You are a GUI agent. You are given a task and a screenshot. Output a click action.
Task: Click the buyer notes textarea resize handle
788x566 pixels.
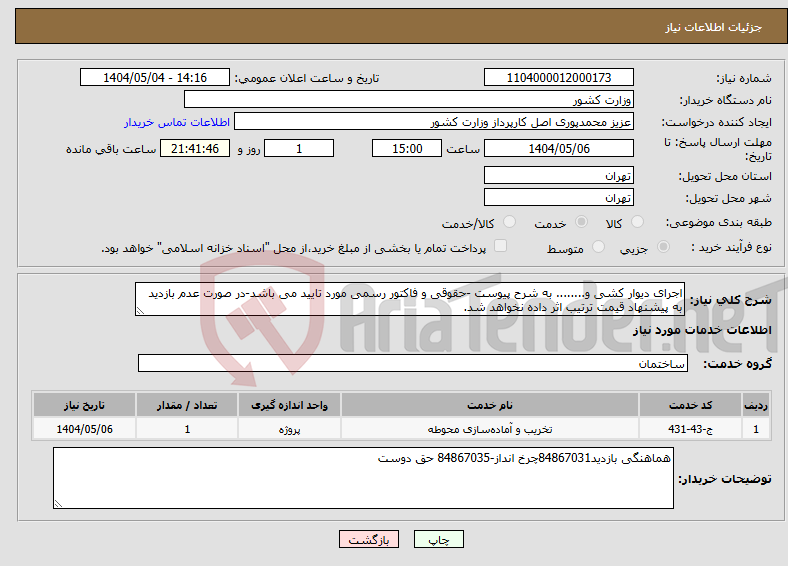coord(58,503)
